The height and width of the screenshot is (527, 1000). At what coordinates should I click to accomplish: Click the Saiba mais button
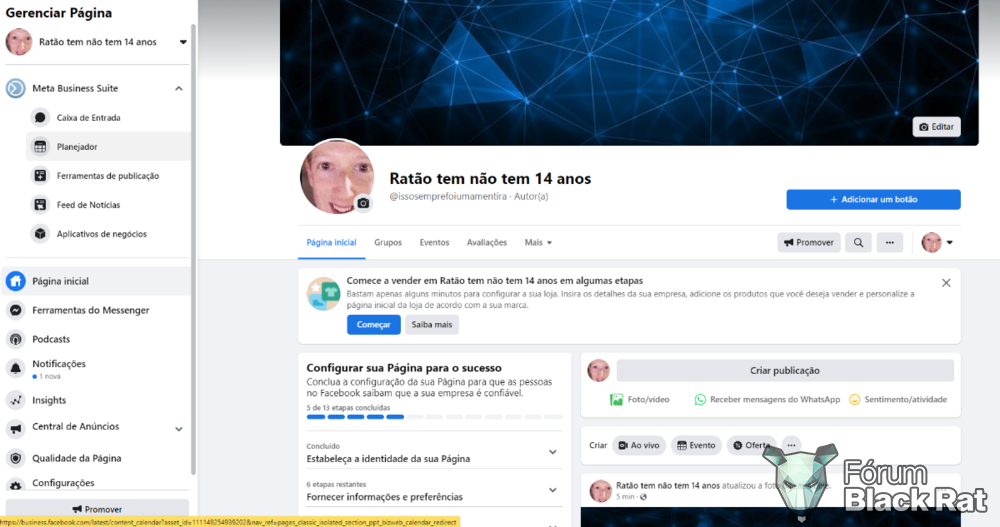pos(432,325)
